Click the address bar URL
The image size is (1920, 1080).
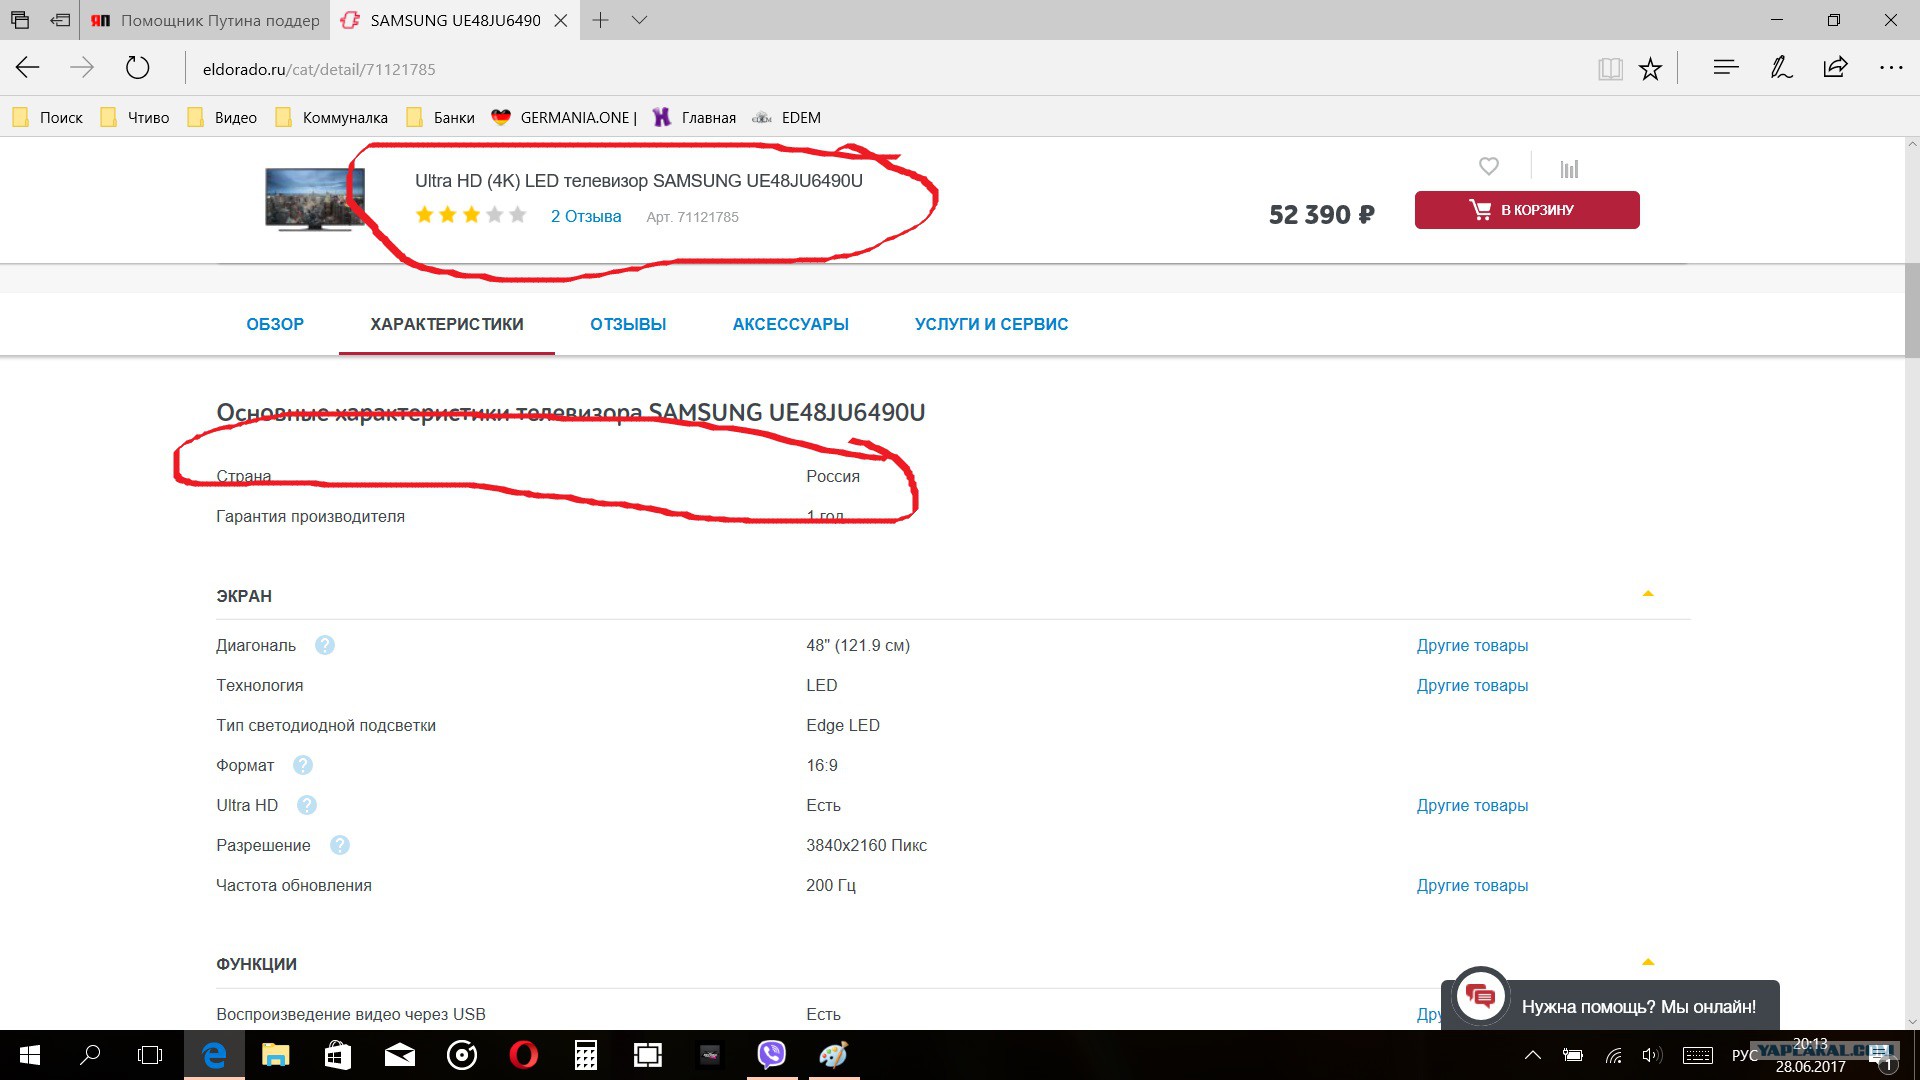click(x=319, y=69)
